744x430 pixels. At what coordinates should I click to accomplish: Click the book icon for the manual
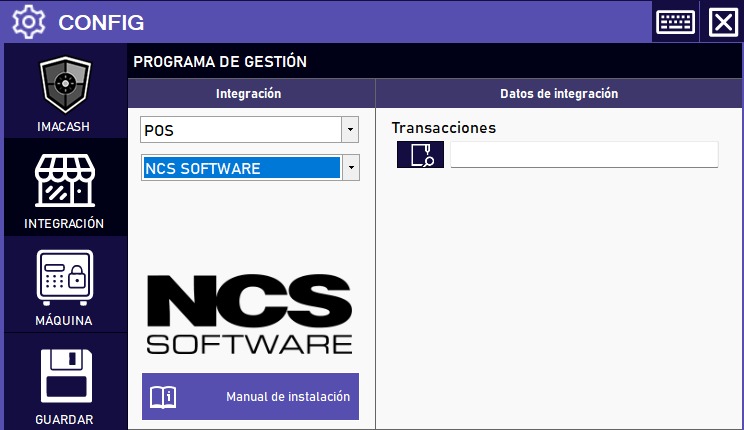163,397
